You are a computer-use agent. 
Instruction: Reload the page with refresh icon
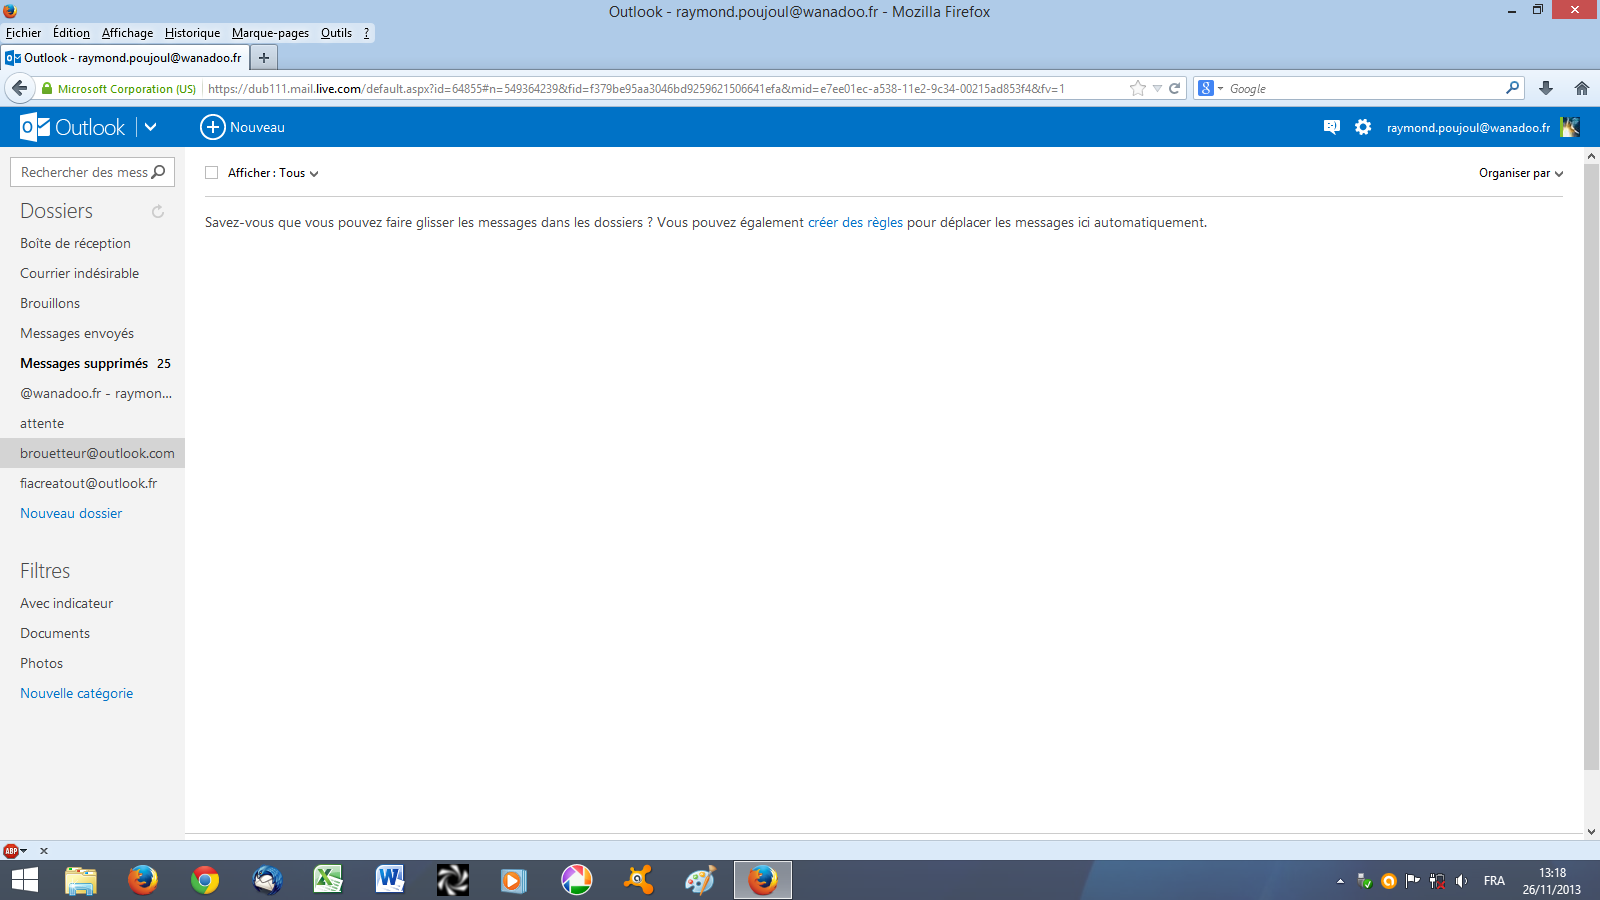pos(1175,88)
